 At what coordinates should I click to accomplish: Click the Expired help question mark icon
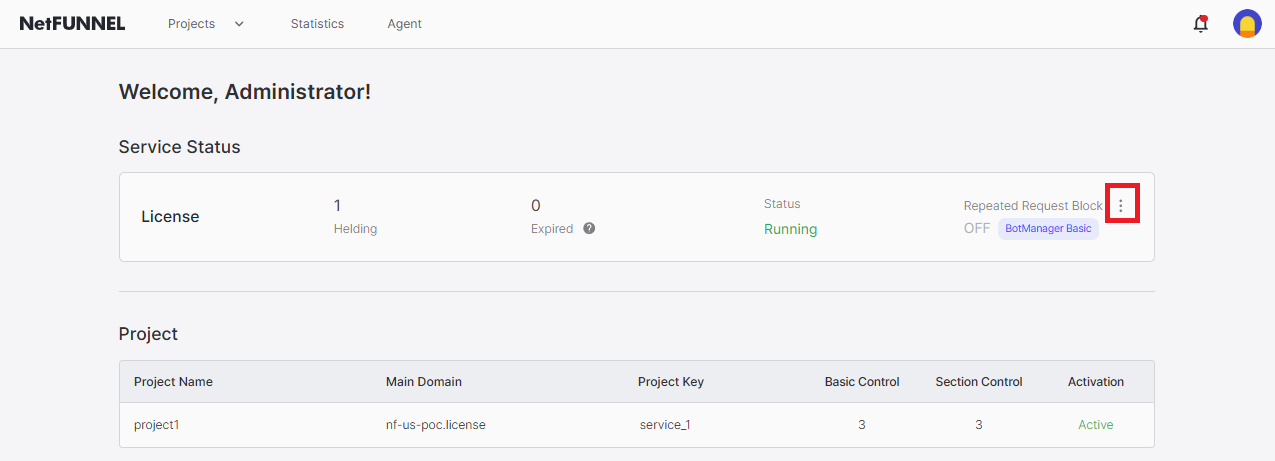click(589, 228)
